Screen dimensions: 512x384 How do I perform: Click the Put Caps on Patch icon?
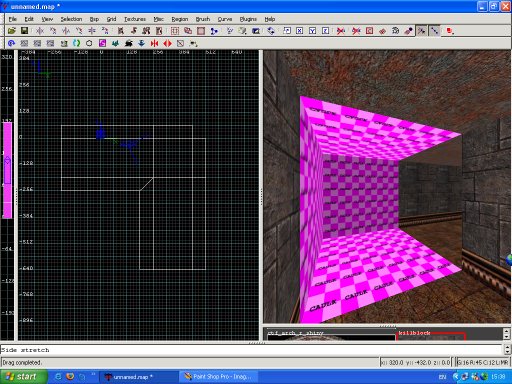[64, 43]
